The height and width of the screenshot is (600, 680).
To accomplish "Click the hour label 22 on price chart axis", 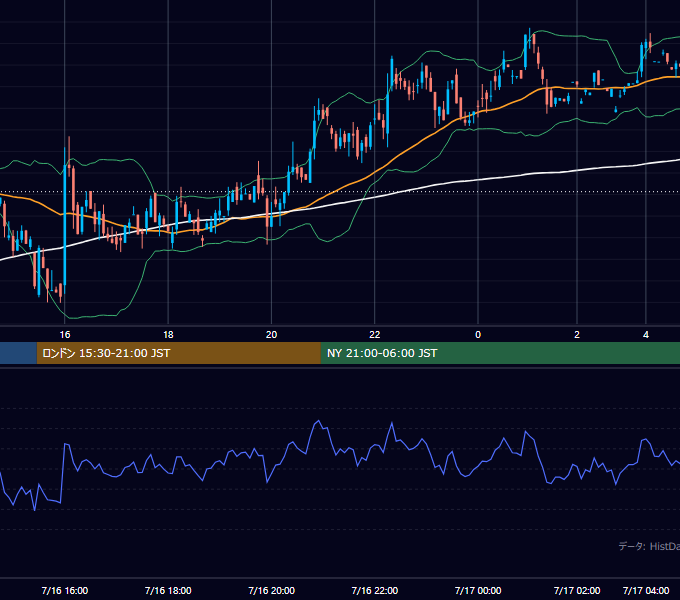I will (375, 334).
